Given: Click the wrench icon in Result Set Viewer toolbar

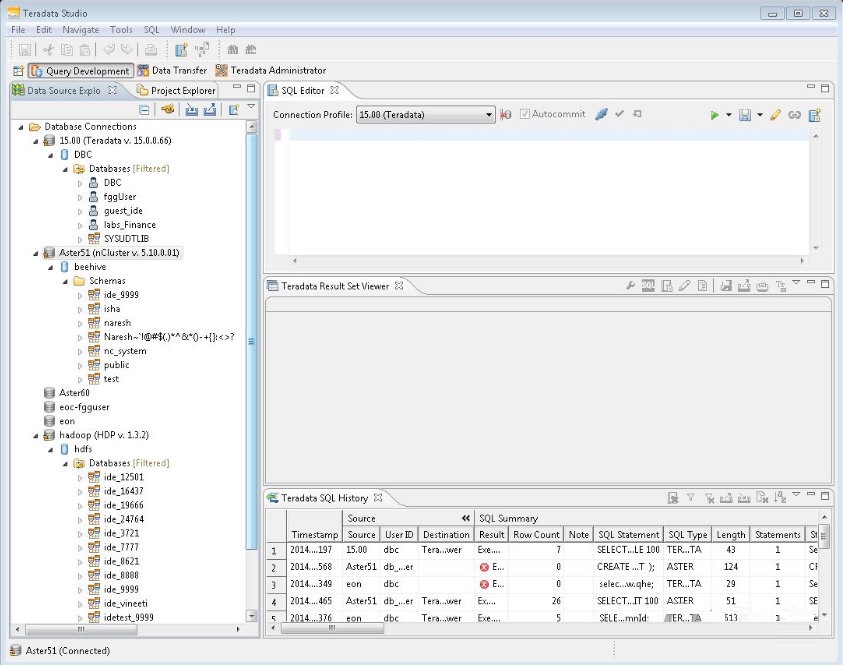Looking at the screenshot, I should (x=632, y=285).
